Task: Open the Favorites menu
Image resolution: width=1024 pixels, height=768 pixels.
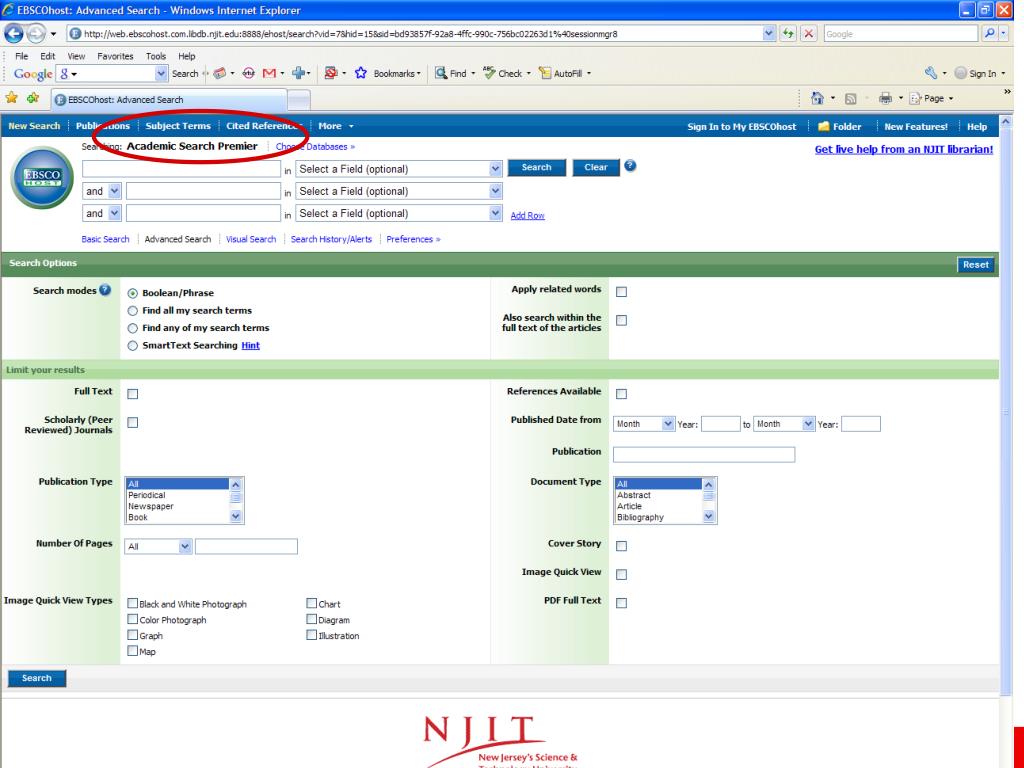Action: coord(115,56)
